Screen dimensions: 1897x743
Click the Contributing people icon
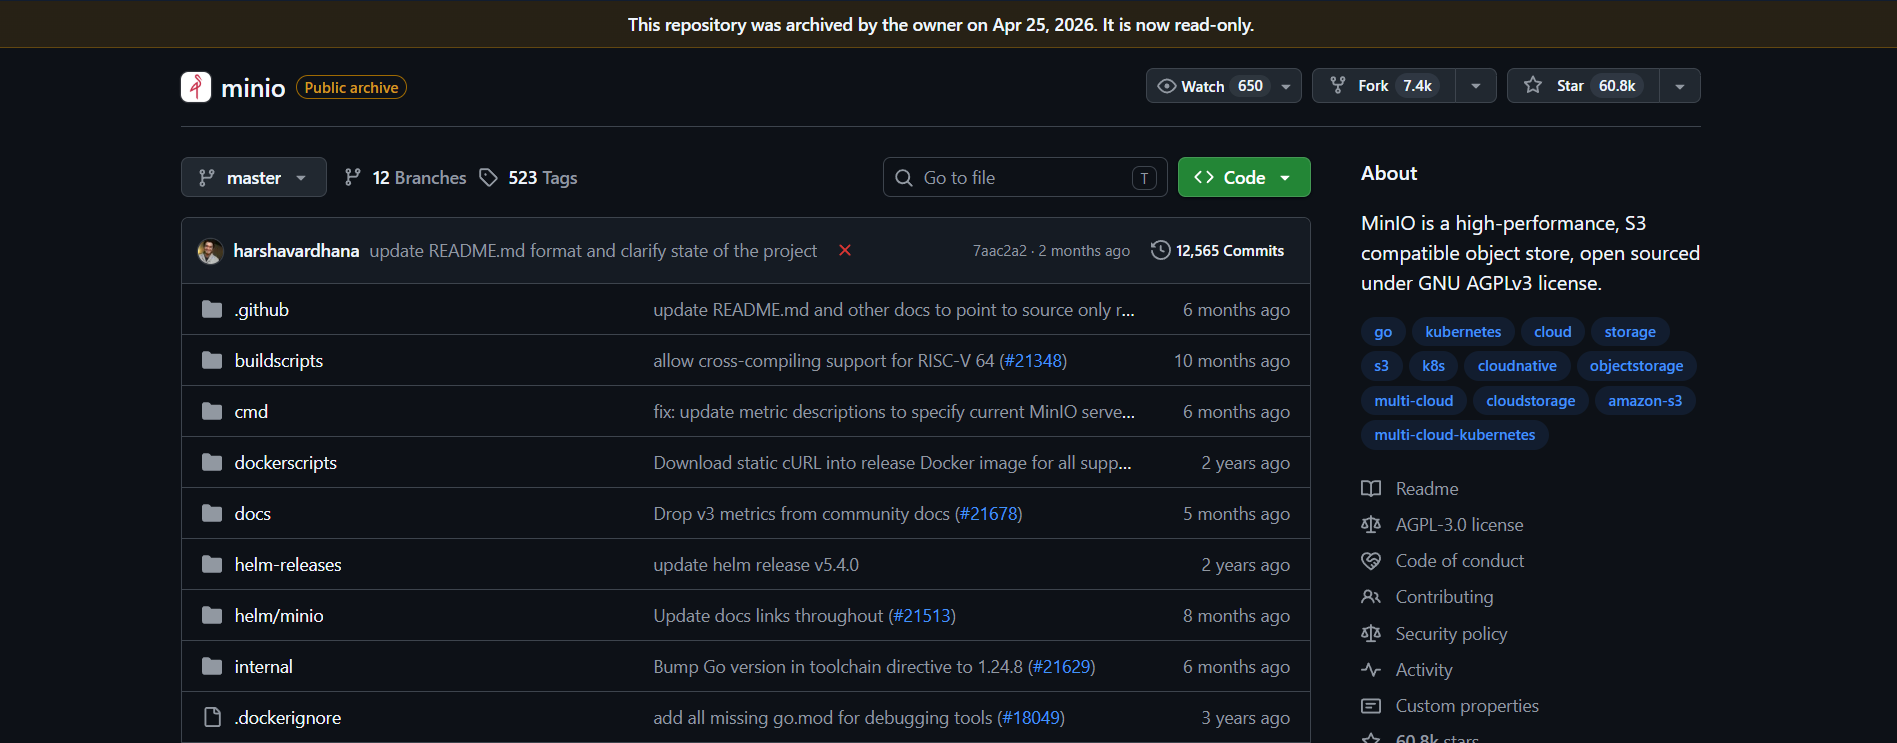[x=1371, y=597]
